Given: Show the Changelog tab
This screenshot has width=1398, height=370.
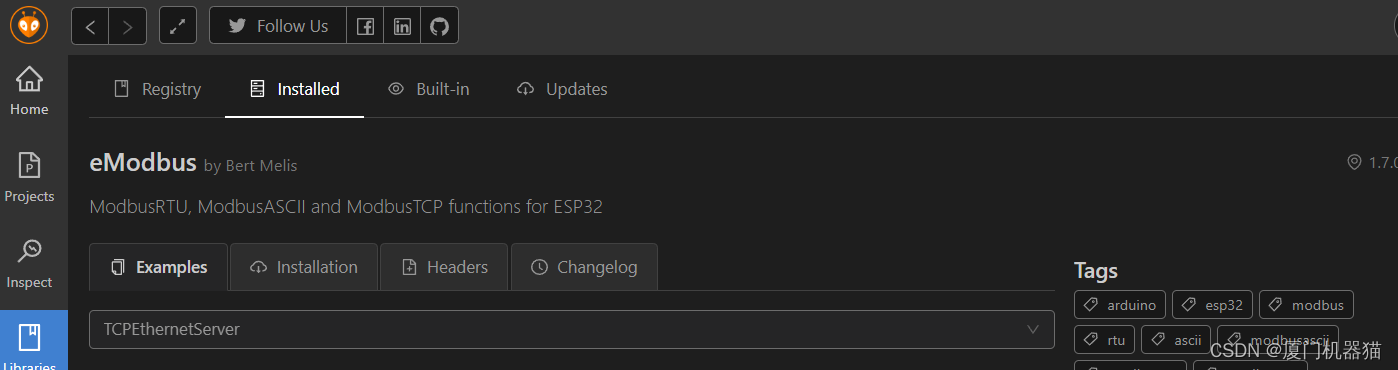Looking at the screenshot, I should [x=584, y=267].
